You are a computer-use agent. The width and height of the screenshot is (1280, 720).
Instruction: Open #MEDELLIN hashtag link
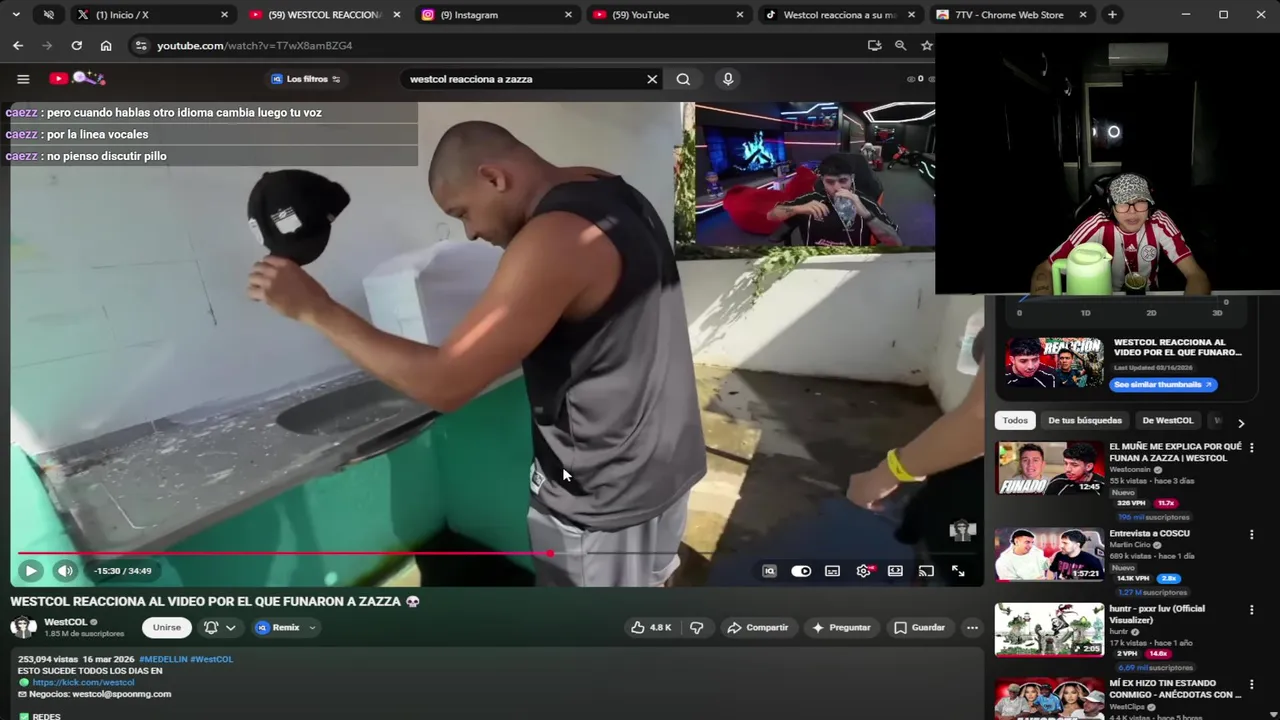[x=163, y=659]
